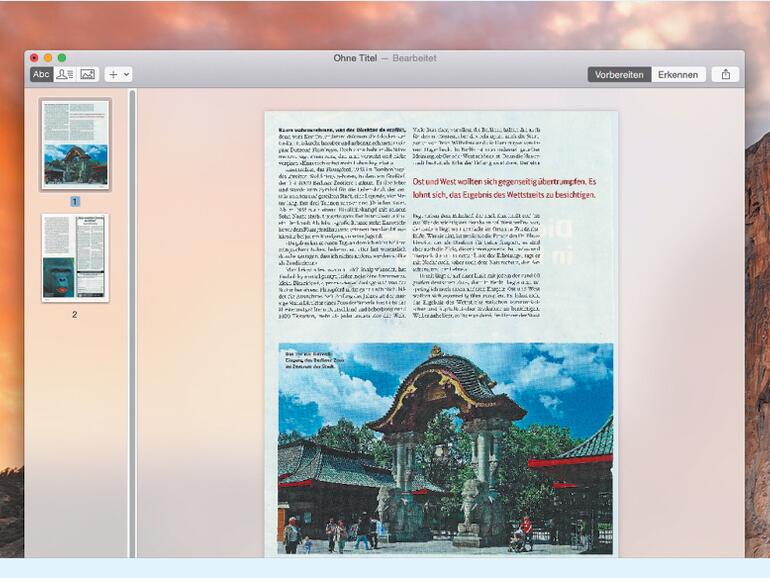Open the dropdown arrow beside plus

tap(126, 74)
